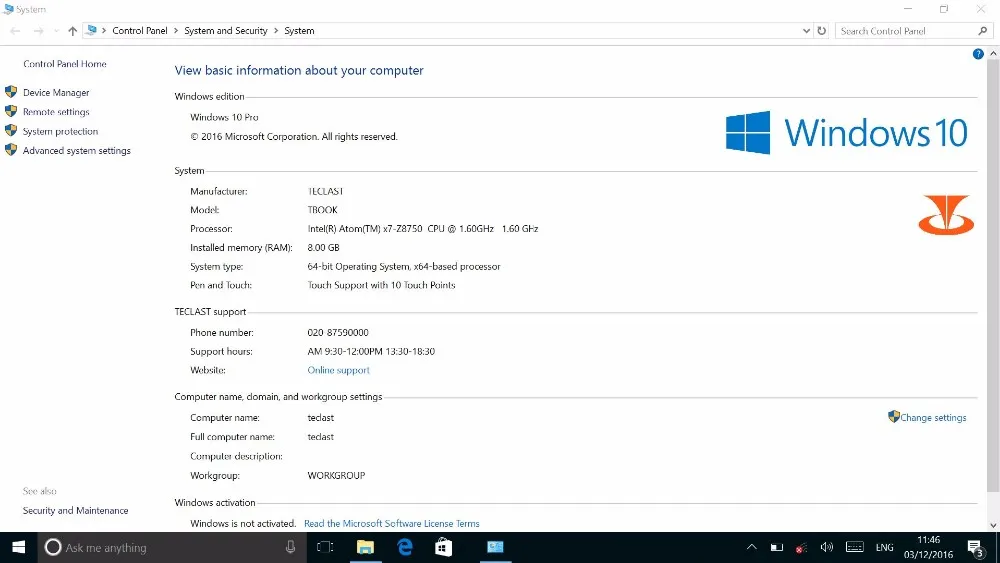
Task: Click the Advanced system settings shield icon
Action: tap(11, 150)
